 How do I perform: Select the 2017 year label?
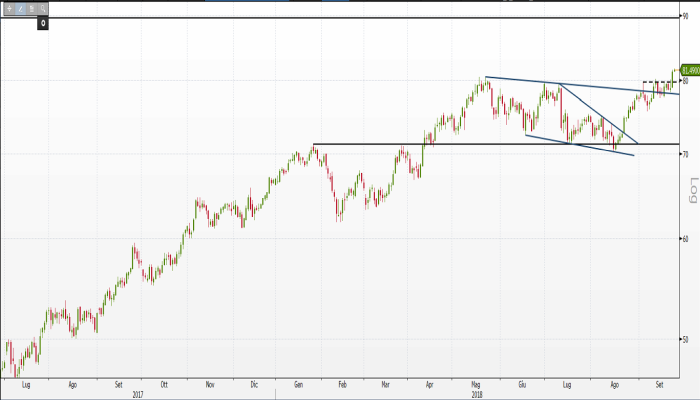(138, 393)
